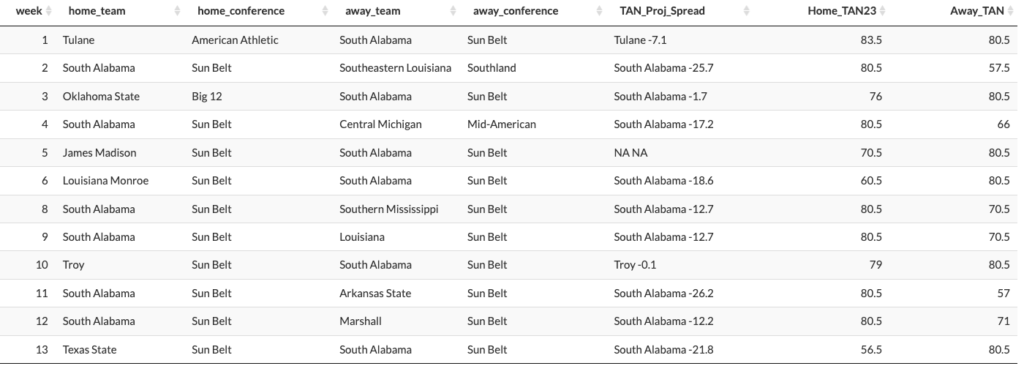
Task: Toggle sort icon next to home_conference
Action: [x=325, y=11]
